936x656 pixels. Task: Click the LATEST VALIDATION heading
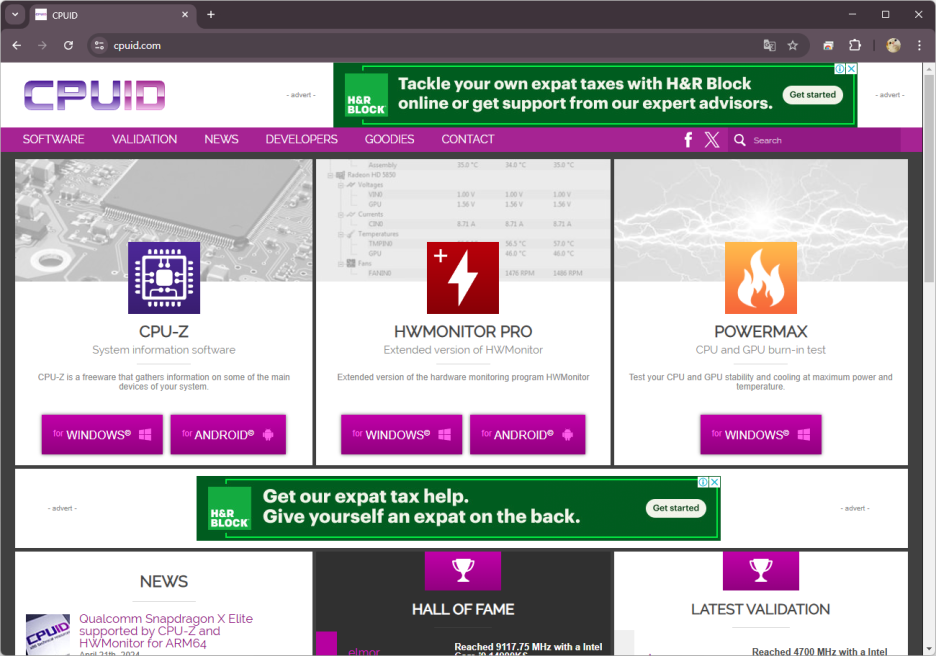[x=760, y=609]
